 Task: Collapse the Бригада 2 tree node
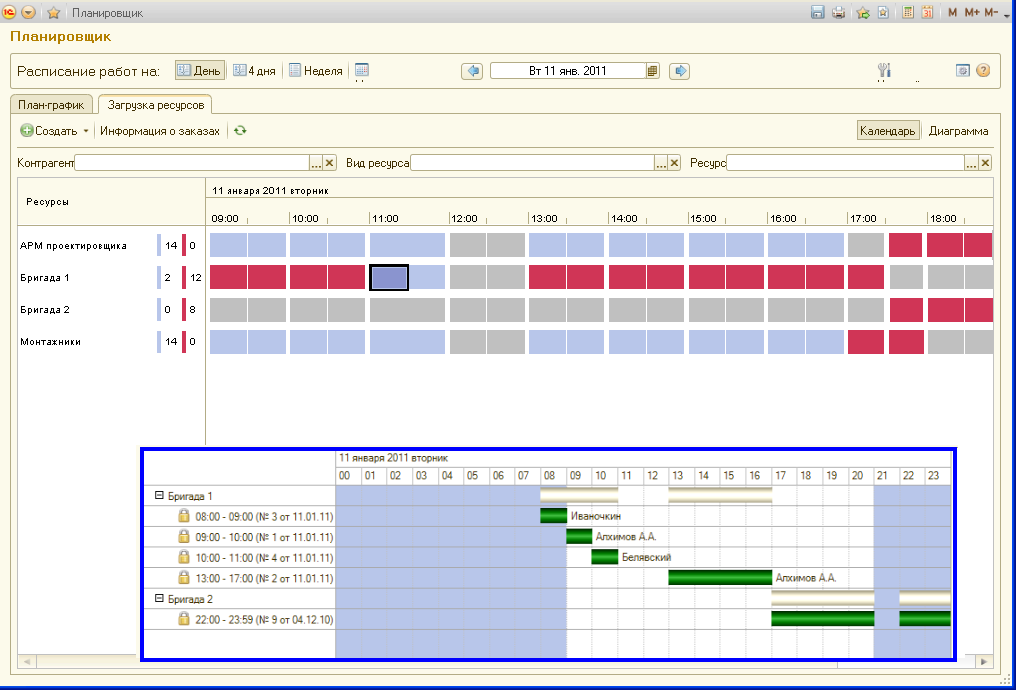coord(159,599)
